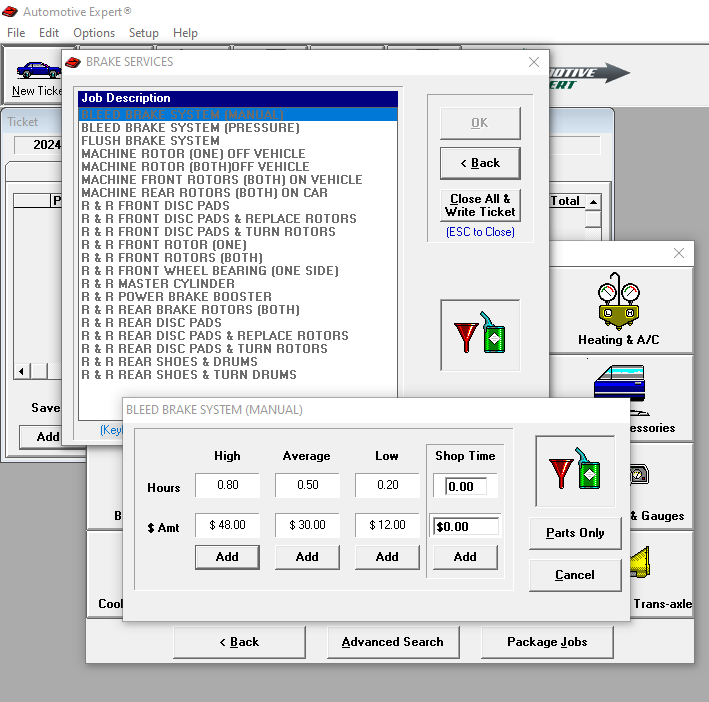709x702 pixels.
Task: Open the File menu
Action: [16, 33]
